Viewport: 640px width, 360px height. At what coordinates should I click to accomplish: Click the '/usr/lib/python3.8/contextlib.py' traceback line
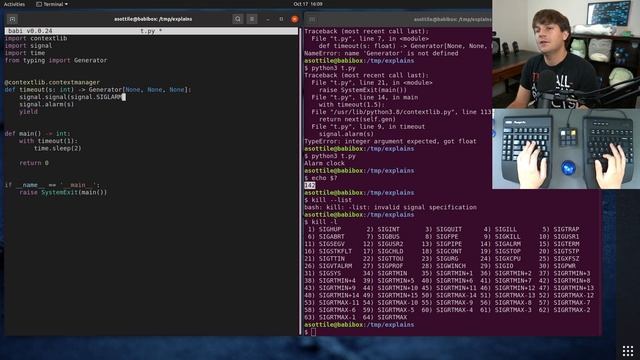[x=401, y=112]
